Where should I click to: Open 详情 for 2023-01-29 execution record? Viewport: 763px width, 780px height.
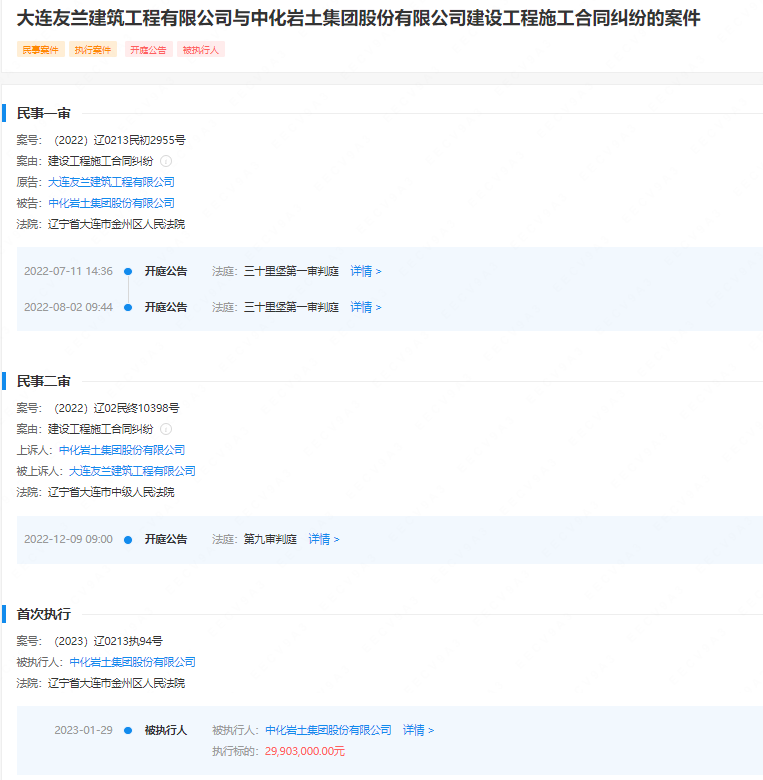[418, 730]
